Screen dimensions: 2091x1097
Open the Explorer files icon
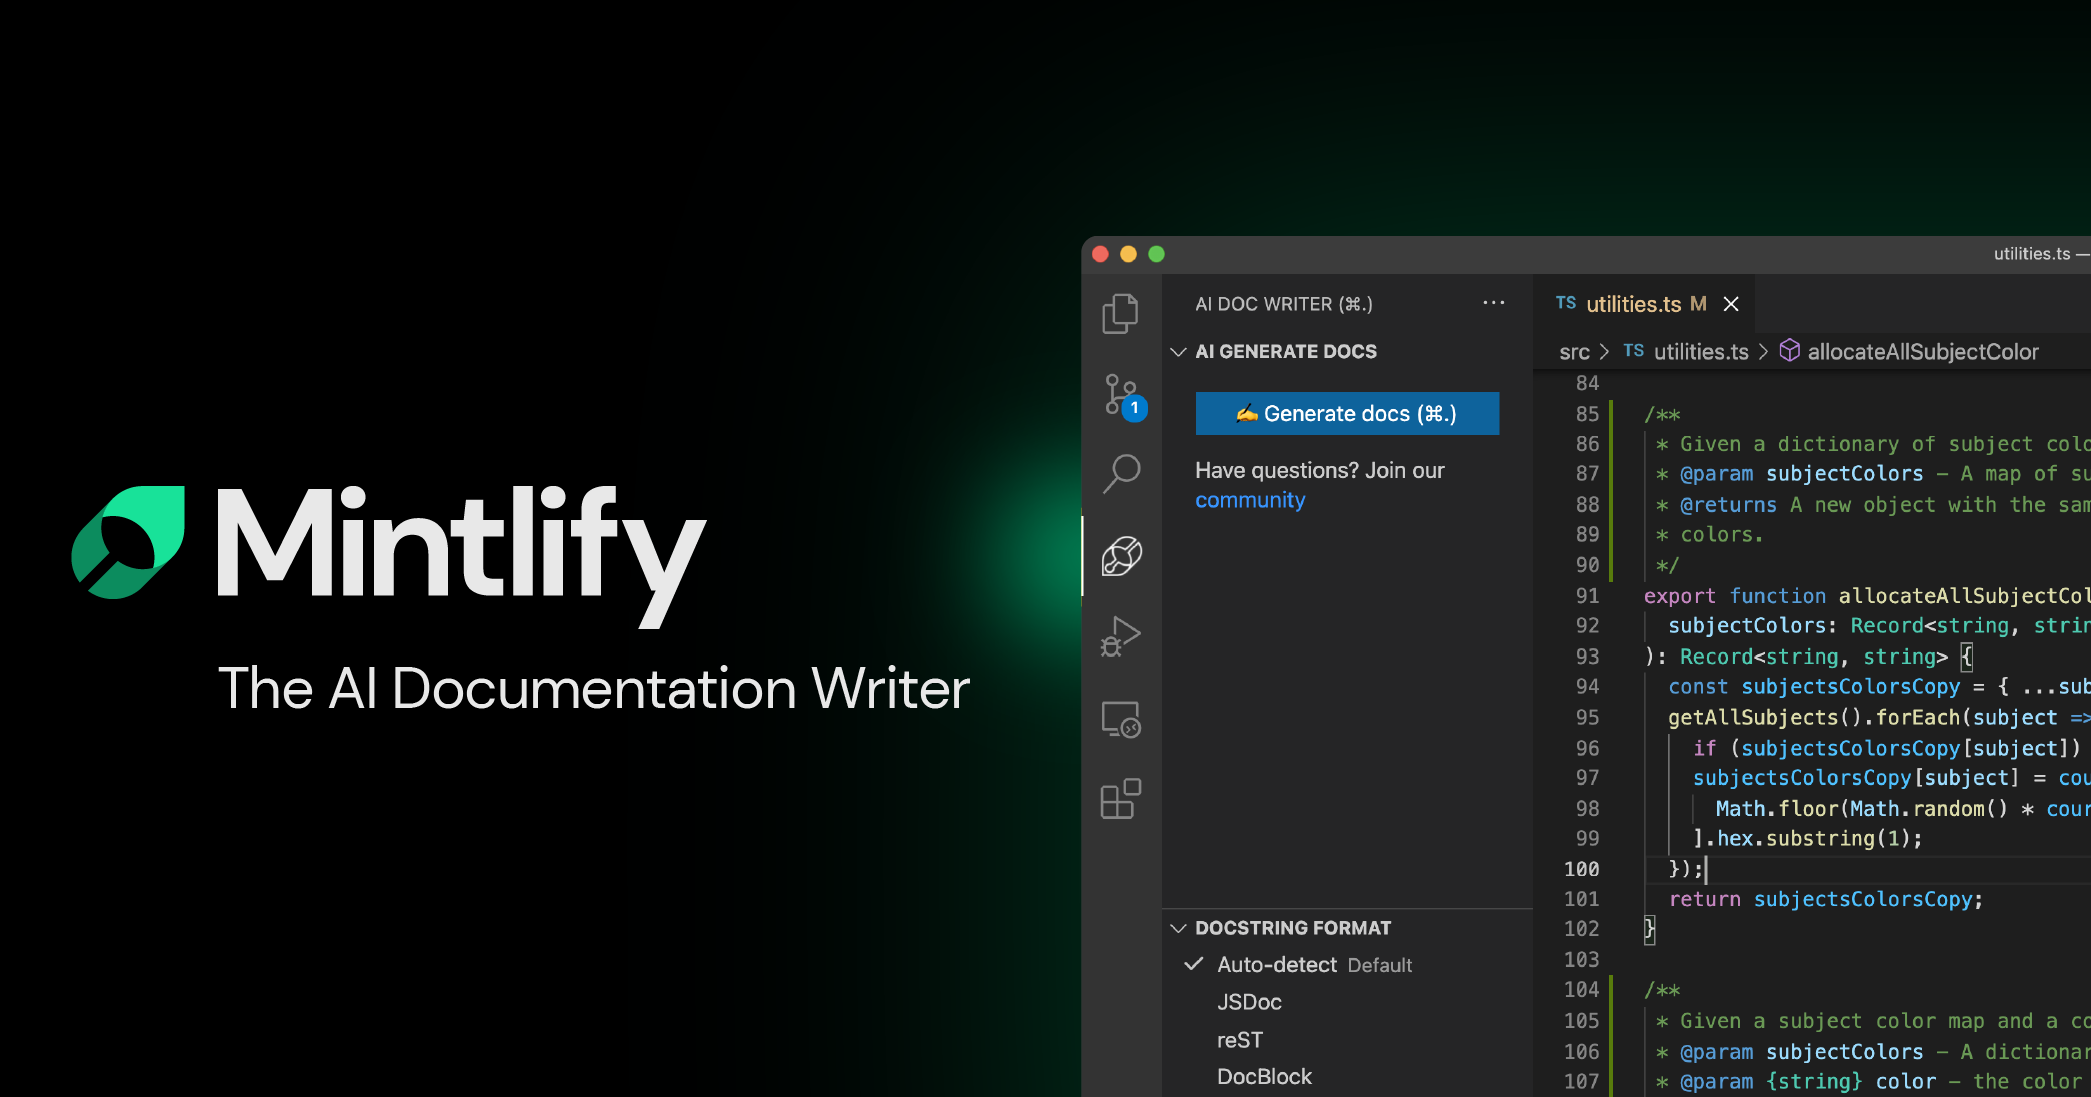coord(1120,314)
